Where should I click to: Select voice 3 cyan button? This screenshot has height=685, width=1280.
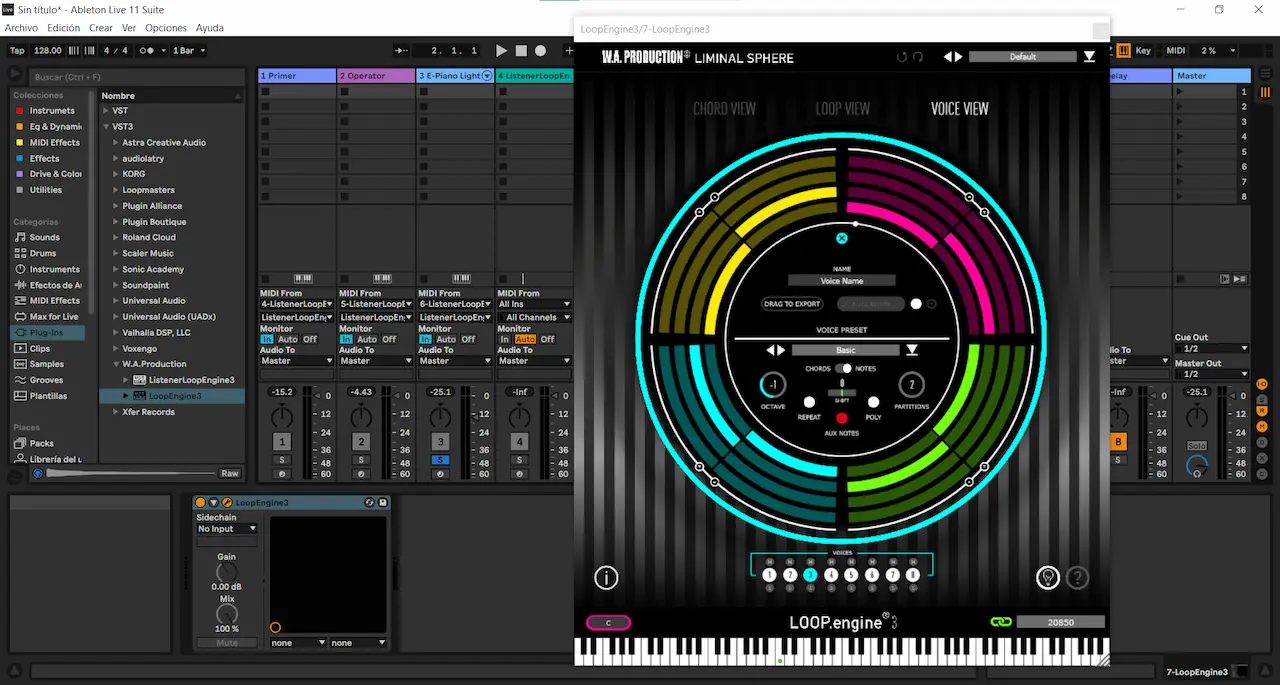(x=810, y=575)
